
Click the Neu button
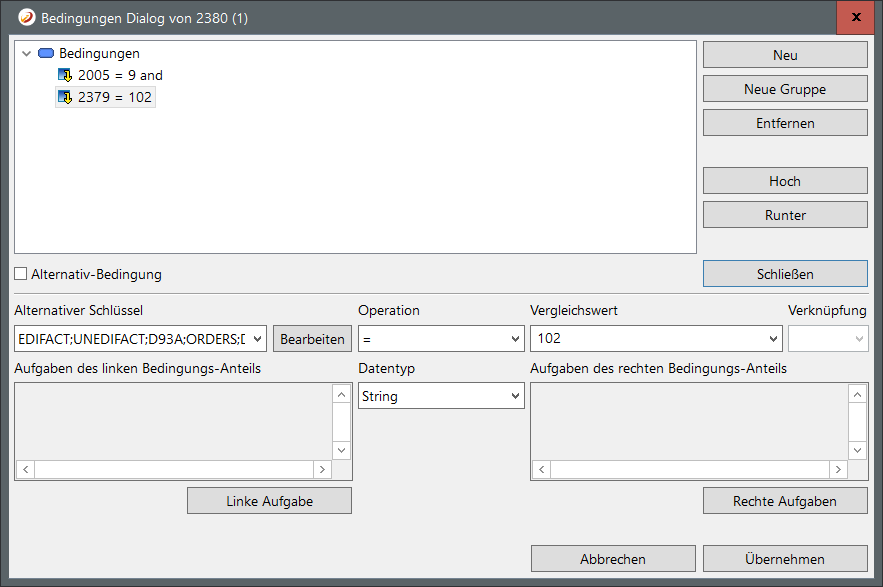[x=784, y=55]
